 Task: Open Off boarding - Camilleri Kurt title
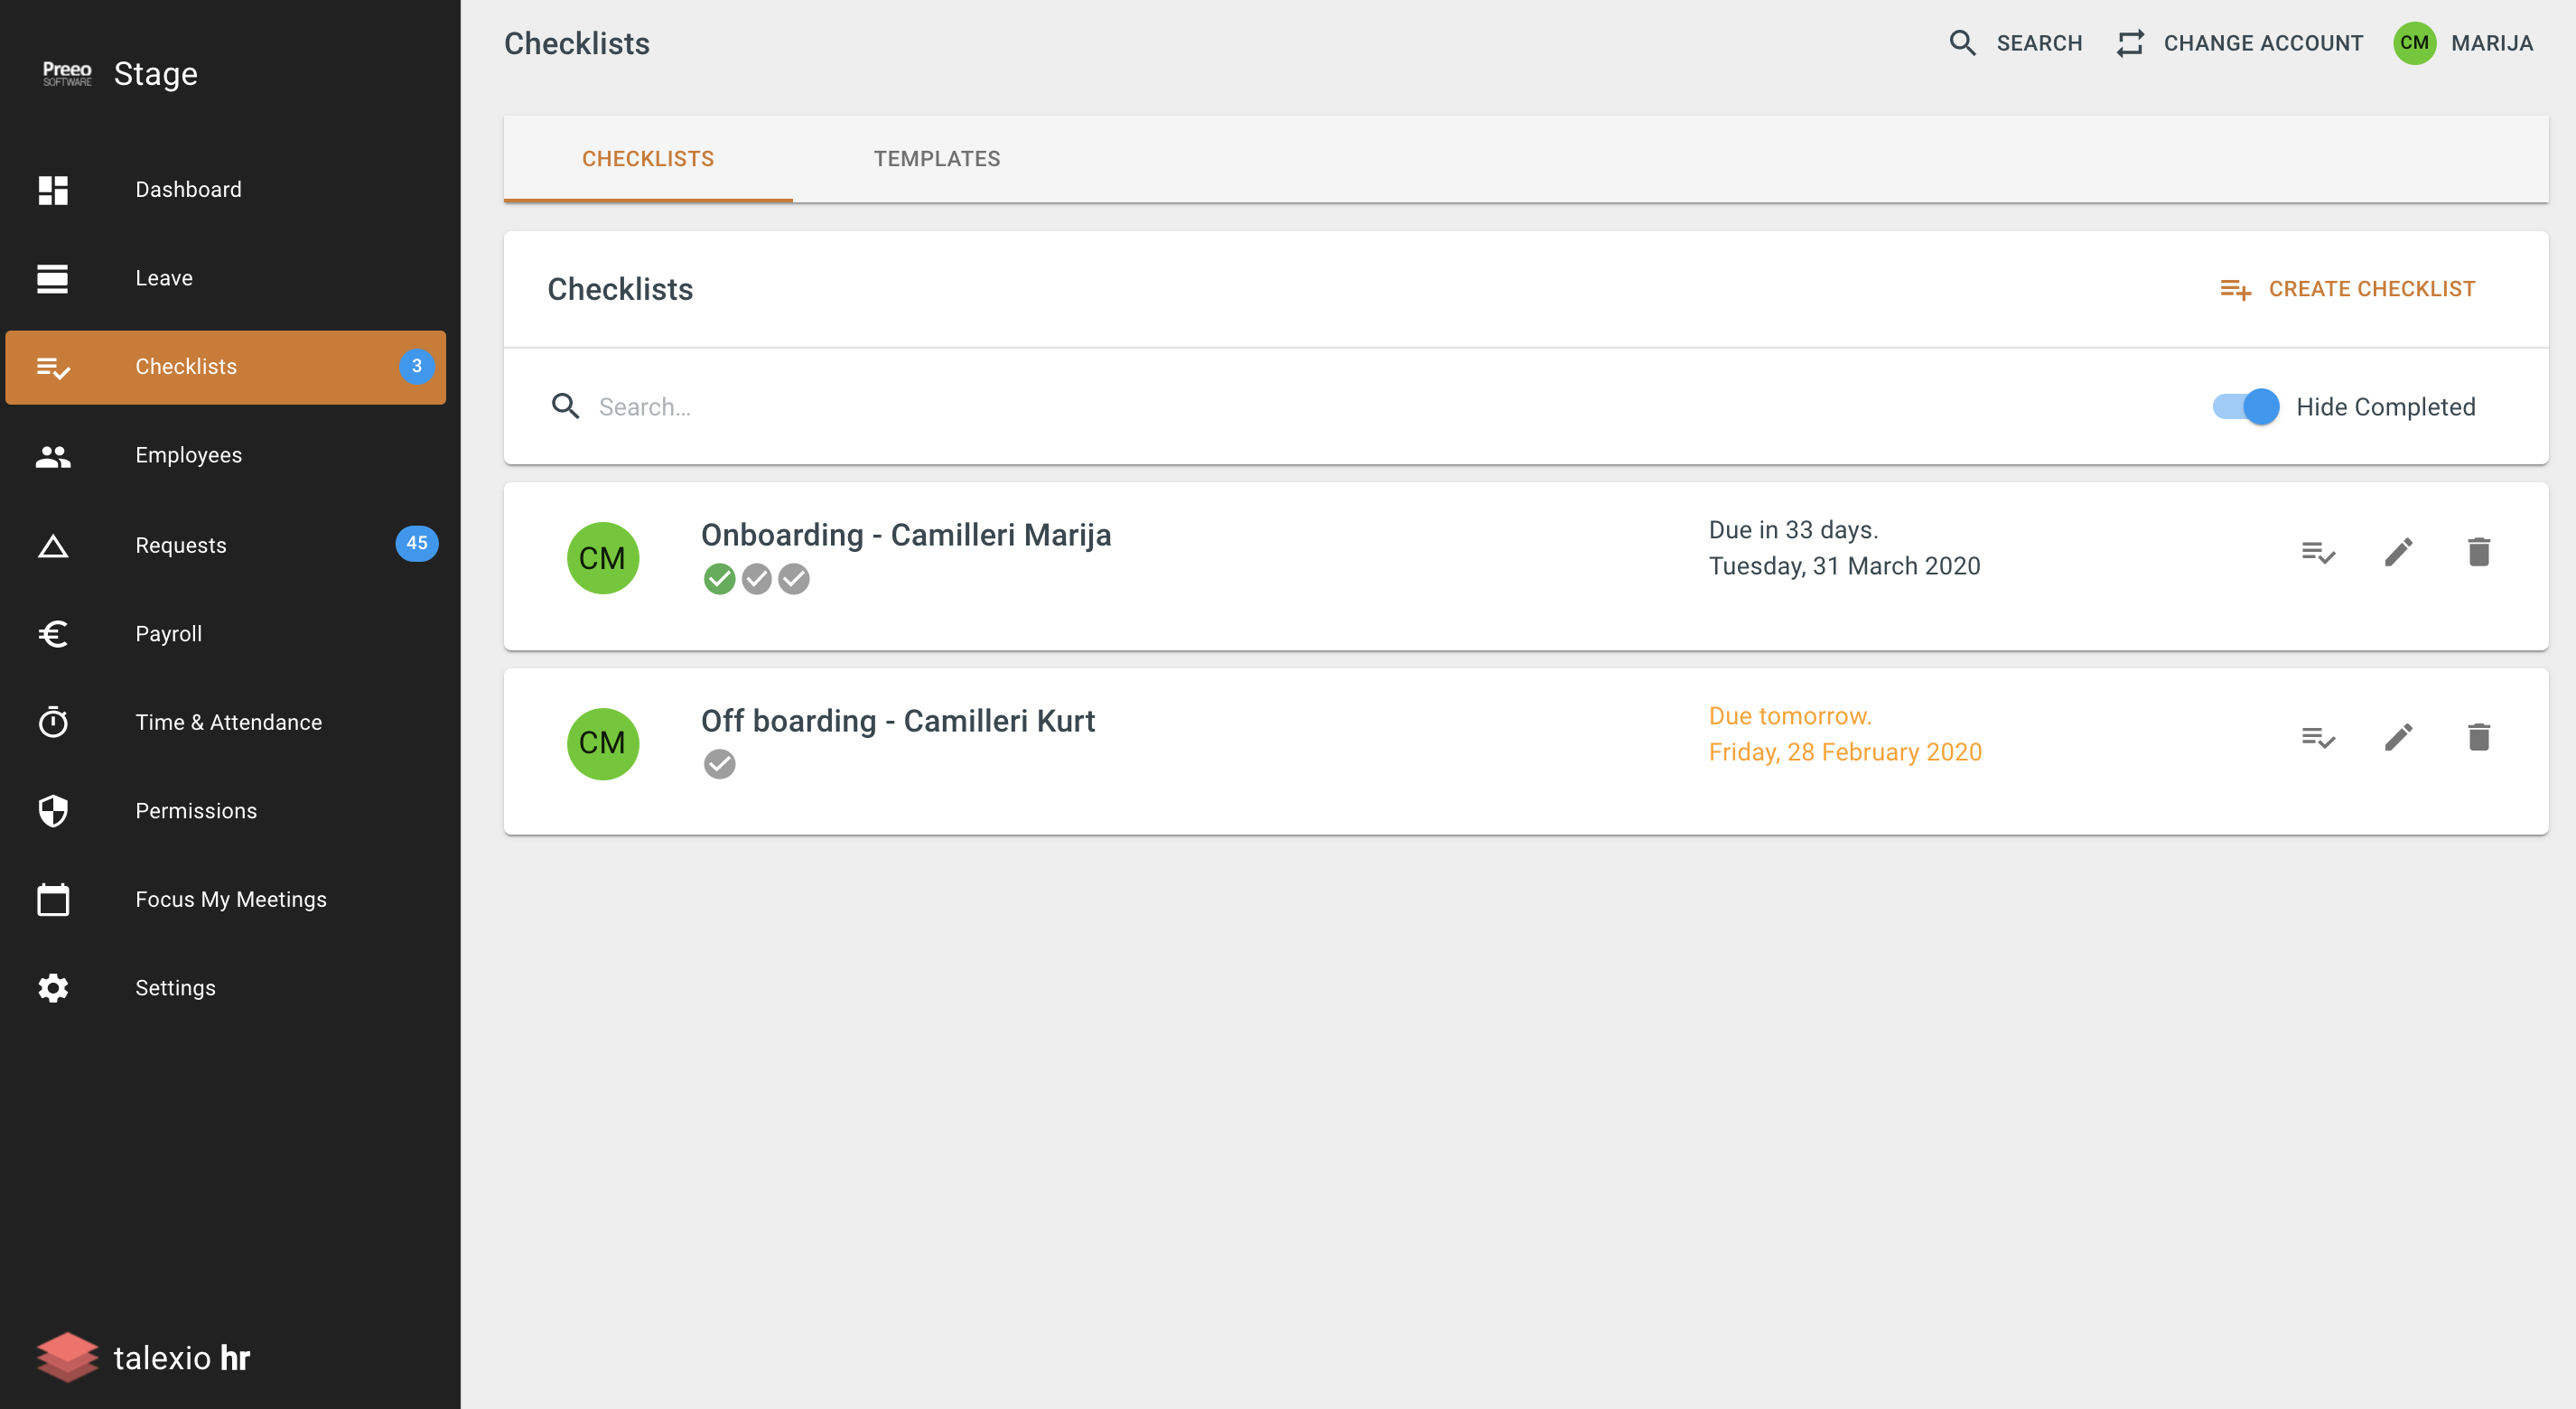click(898, 721)
